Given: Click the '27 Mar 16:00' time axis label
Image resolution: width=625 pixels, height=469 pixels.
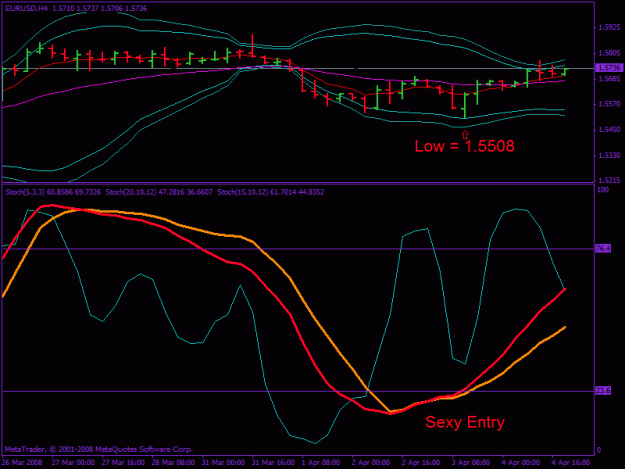Looking at the screenshot, I should [x=122, y=463].
